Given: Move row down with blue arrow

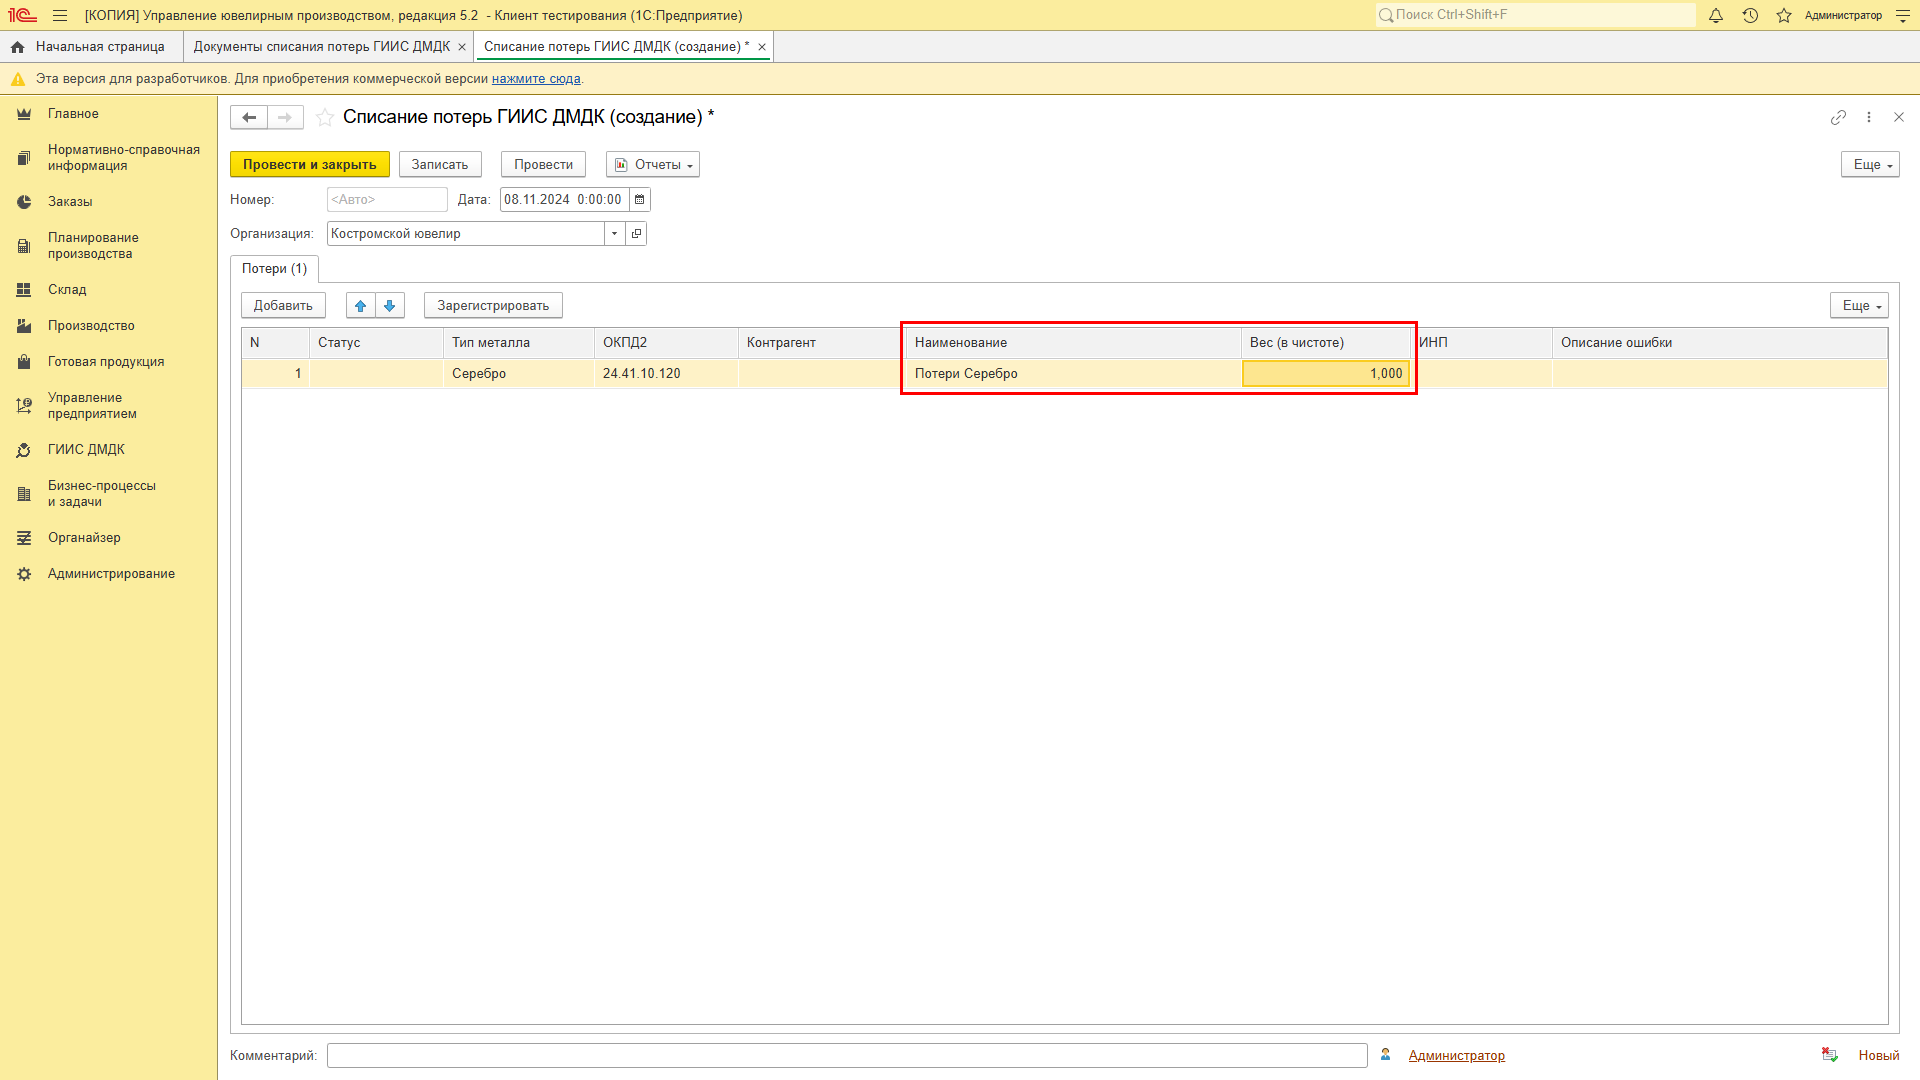Looking at the screenshot, I should point(390,306).
